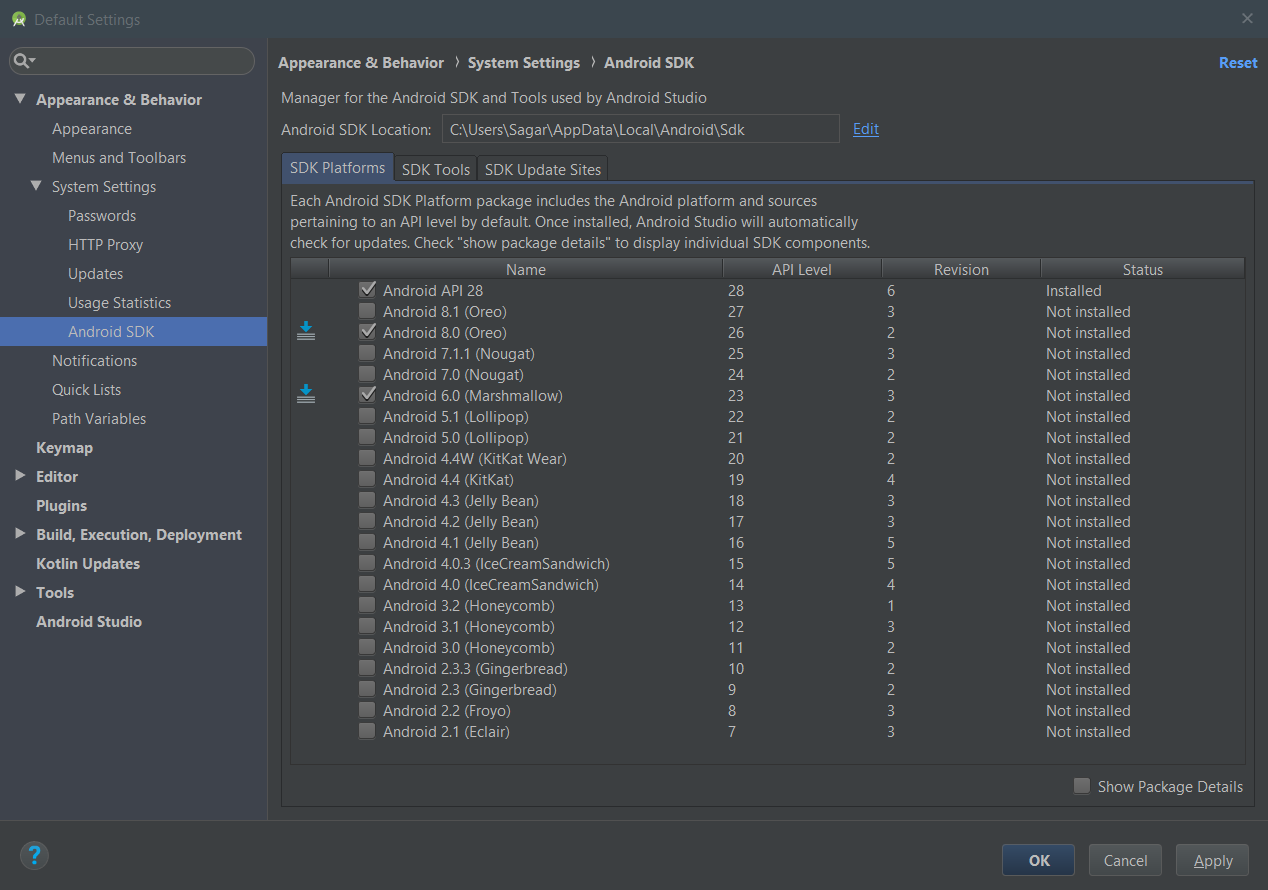Open the SDK Update Sites tab
The width and height of the screenshot is (1268, 890).
click(542, 169)
